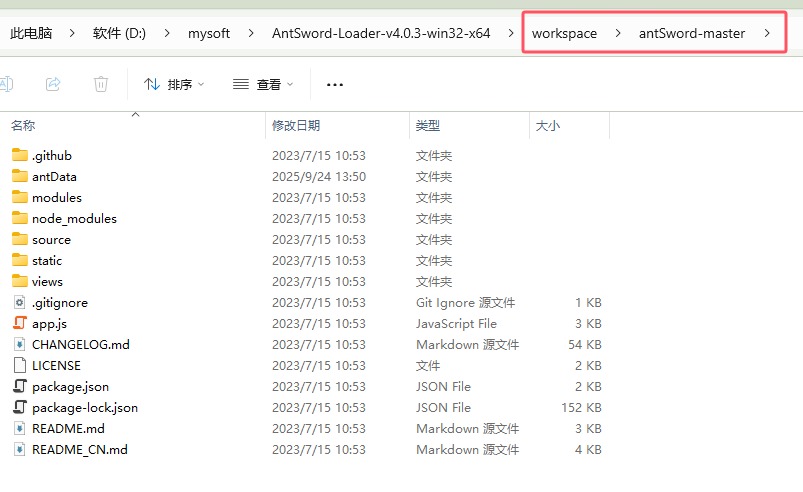The height and width of the screenshot is (492, 803).
Task: Click the README_CN.md file icon
Action: [x=19, y=449]
